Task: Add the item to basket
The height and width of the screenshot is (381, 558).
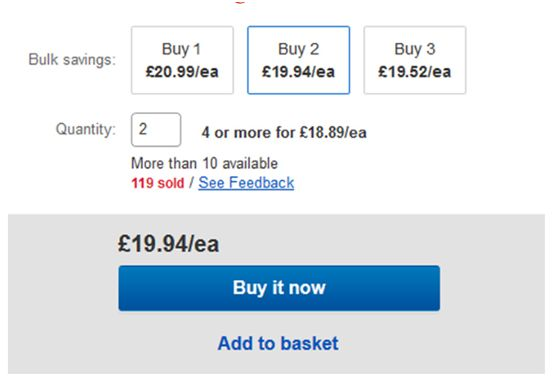Action: pos(278,344)
